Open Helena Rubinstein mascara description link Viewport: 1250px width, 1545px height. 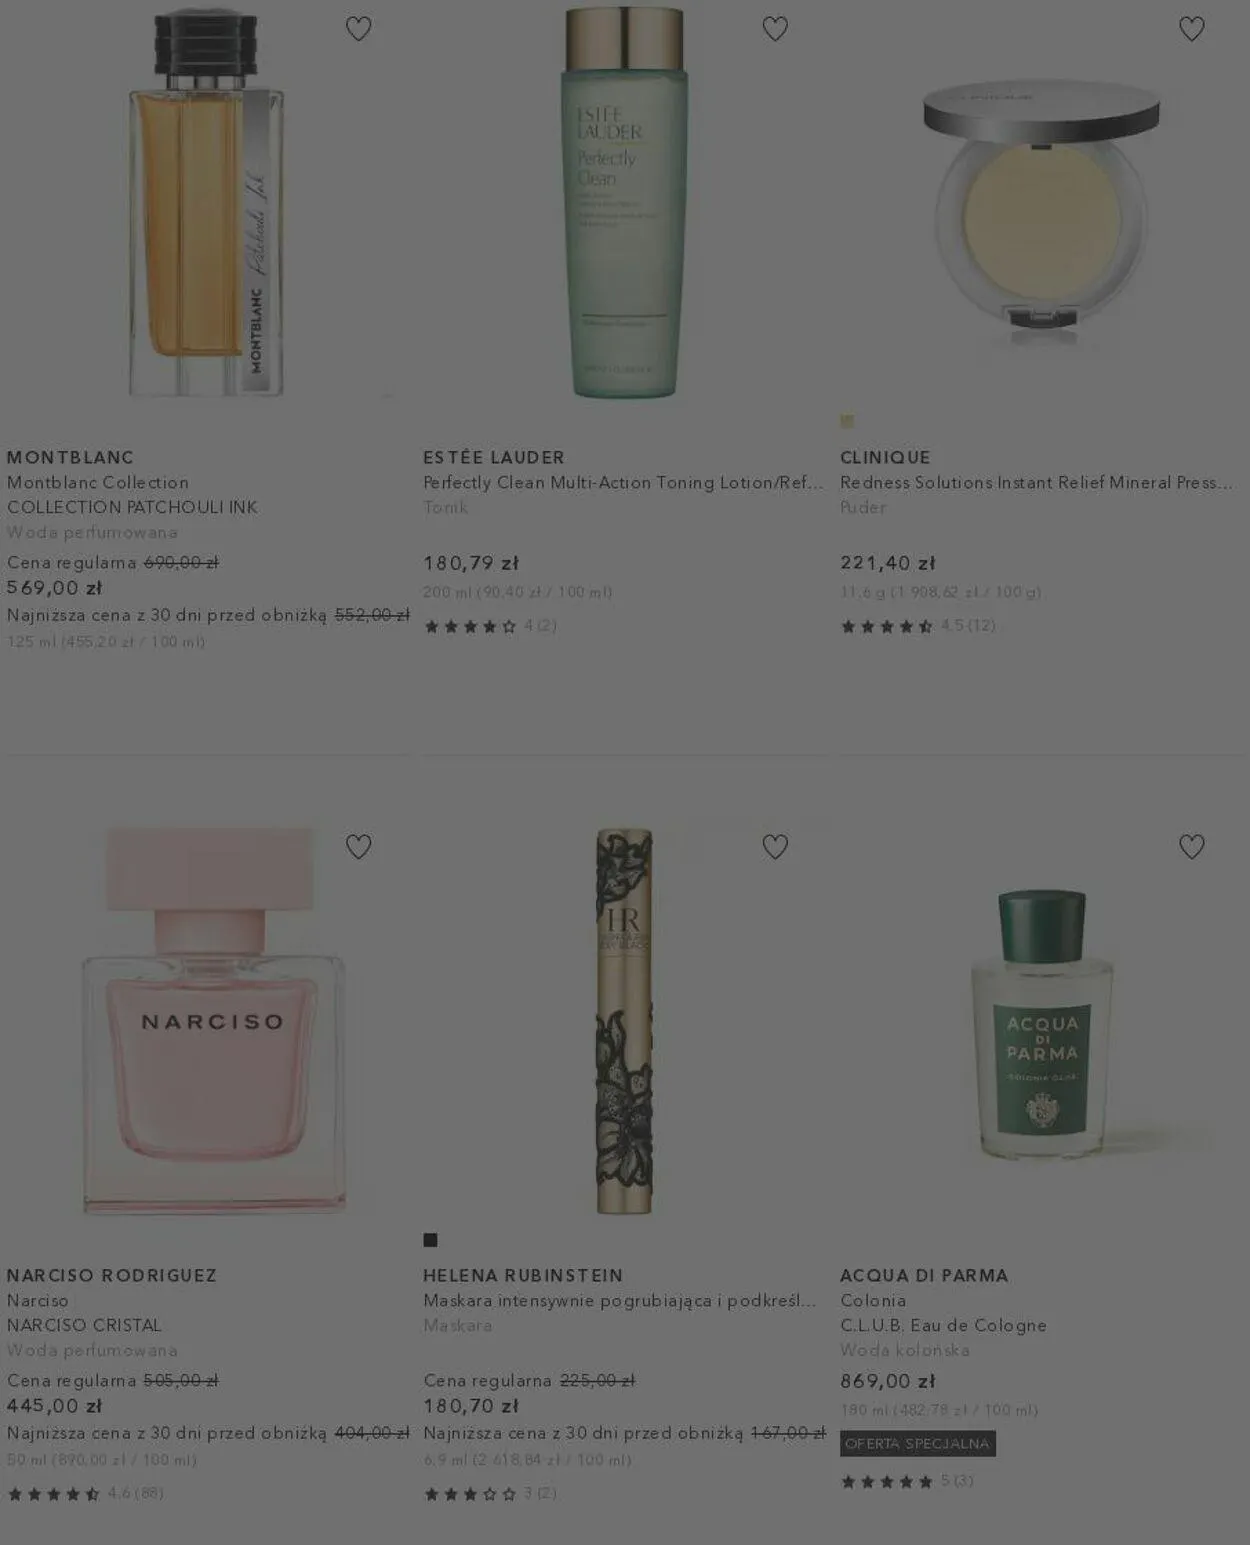(620, 1300)
